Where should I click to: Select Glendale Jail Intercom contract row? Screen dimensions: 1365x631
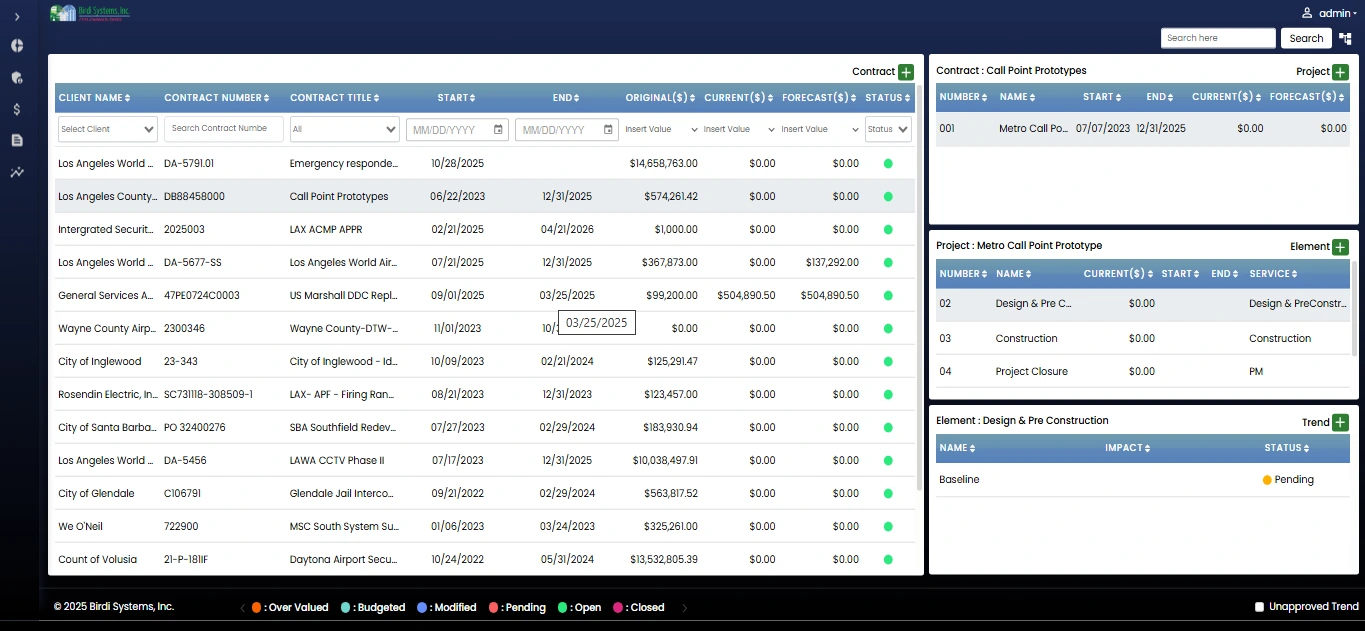pyautogui.click(x=485, y=493)
